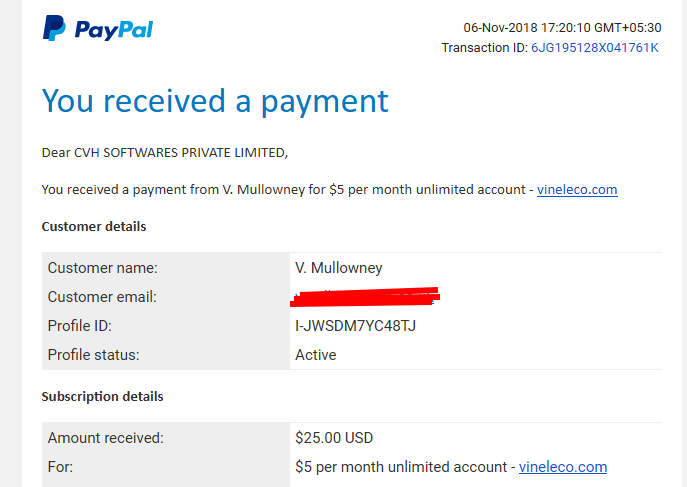Click the $25.00 USD amount received
This screenshot has height=487, width=687.
(x=334, y=438)
